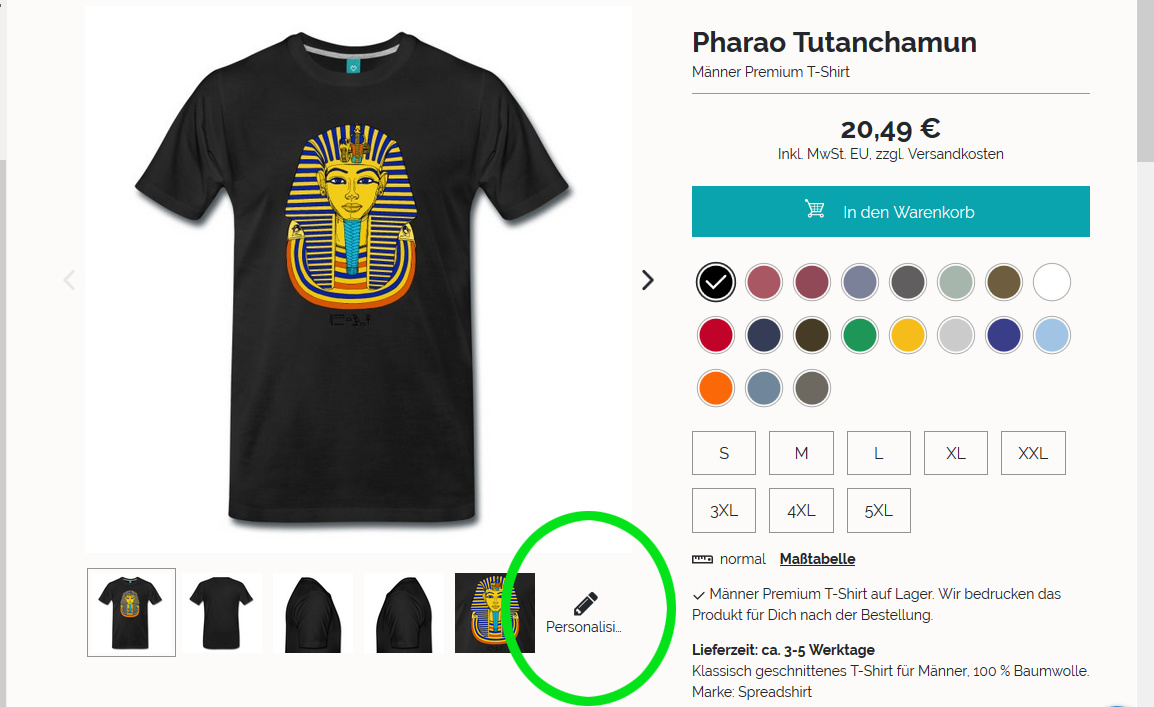Viewport: 1154px width, 707px height.
Task: Click the shopping cart icon
Action: 814,209
